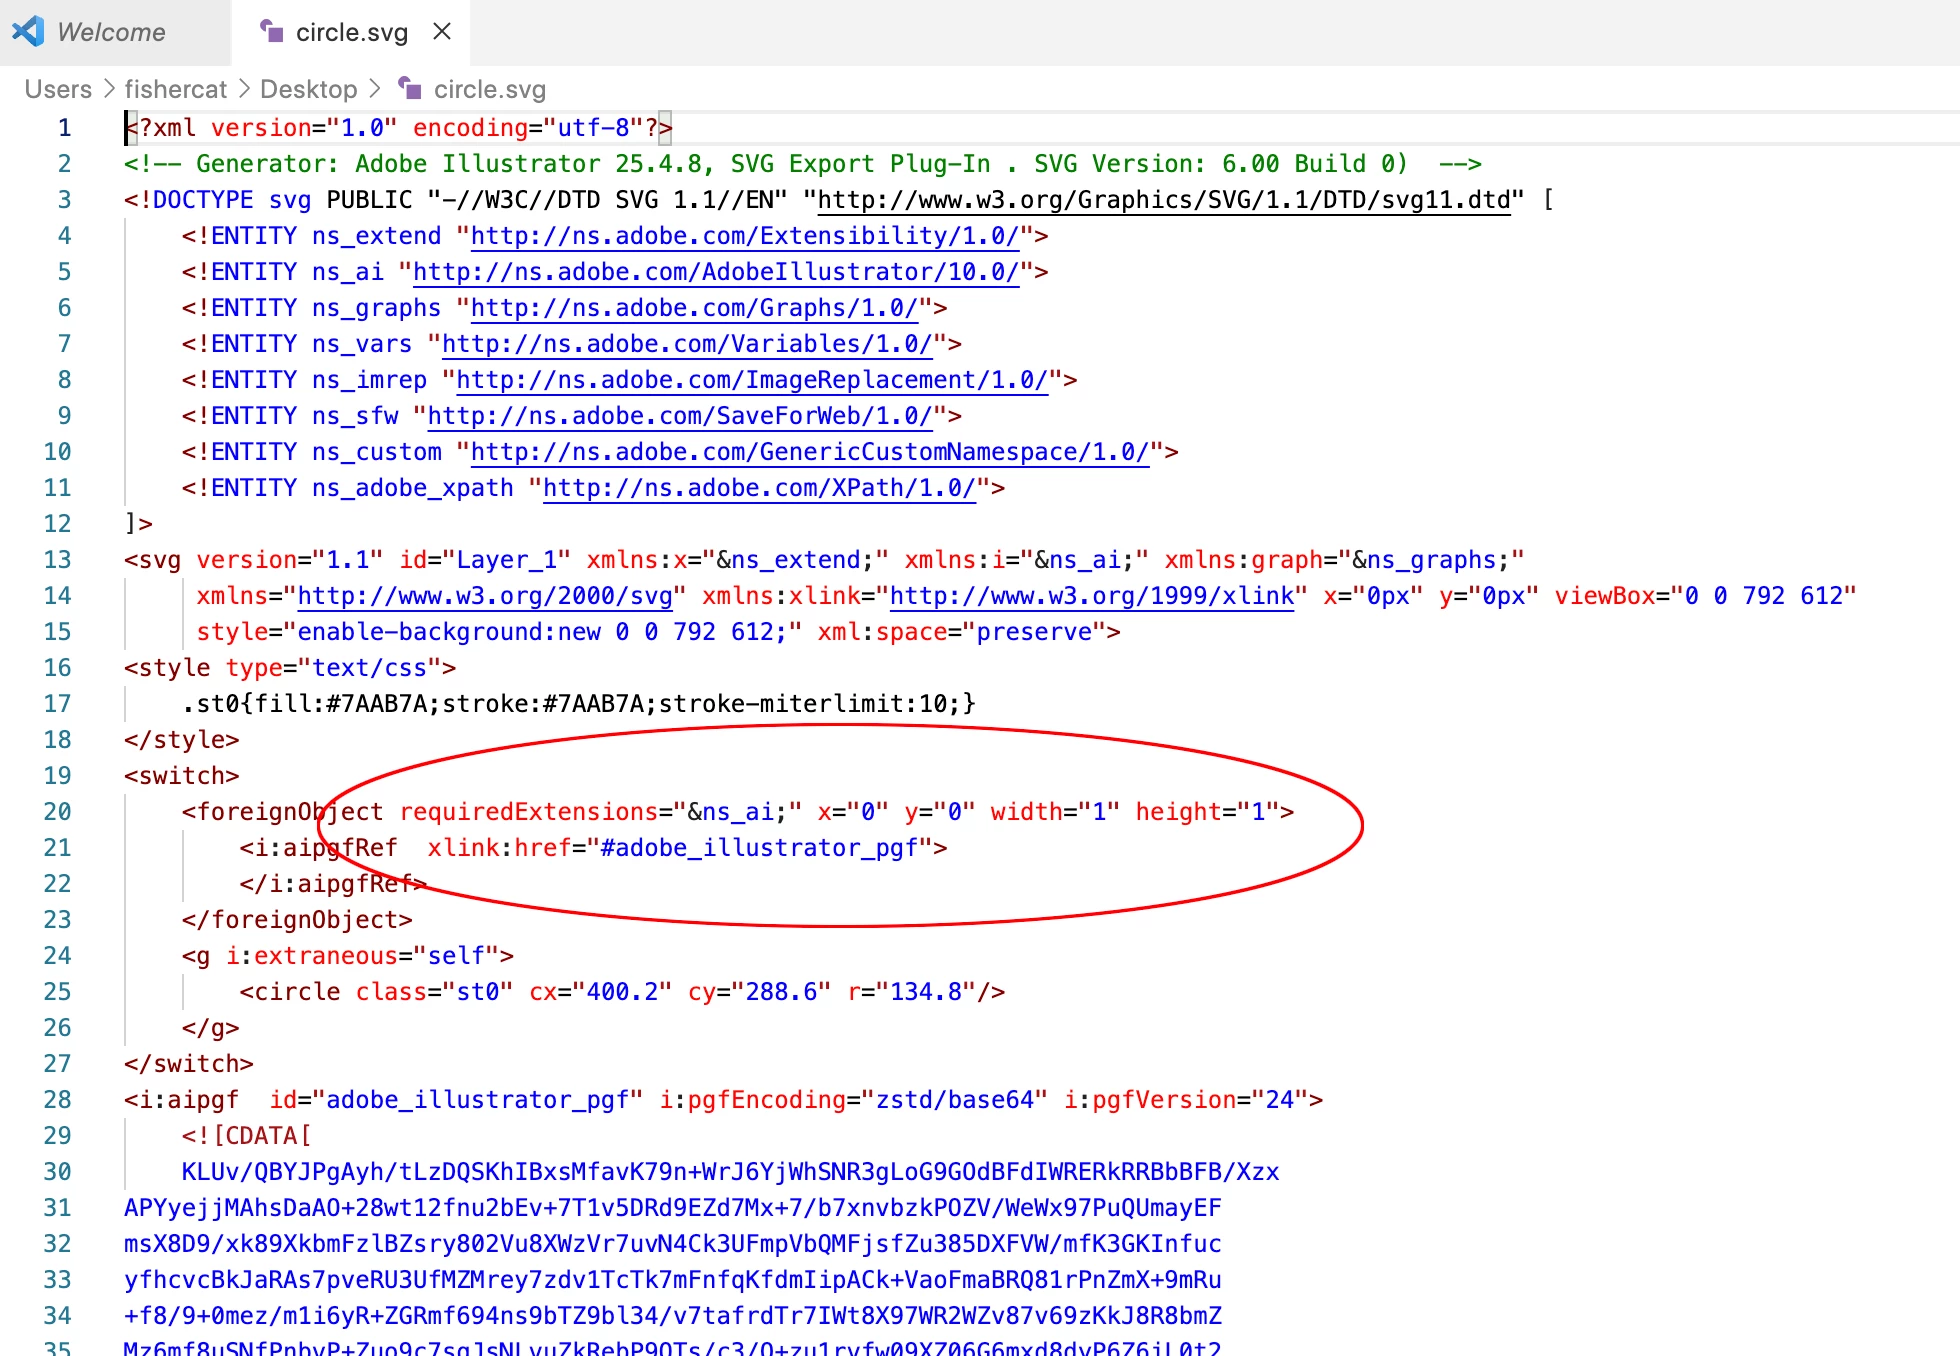Open the AdobeIllustrator/10.0 namespace URL

tap(715, 272)
